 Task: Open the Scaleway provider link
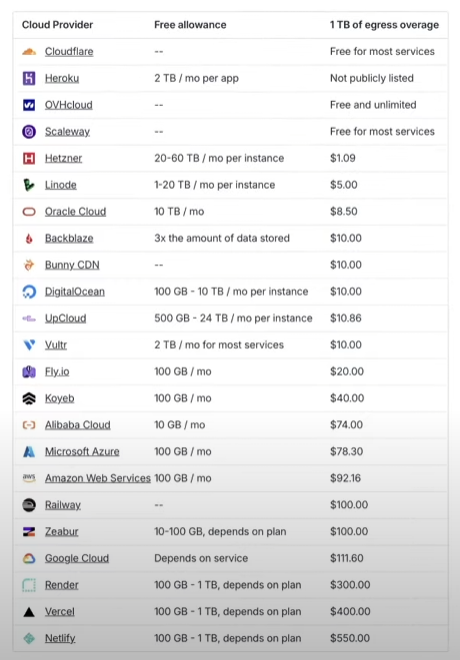click(x=67, y=132)
